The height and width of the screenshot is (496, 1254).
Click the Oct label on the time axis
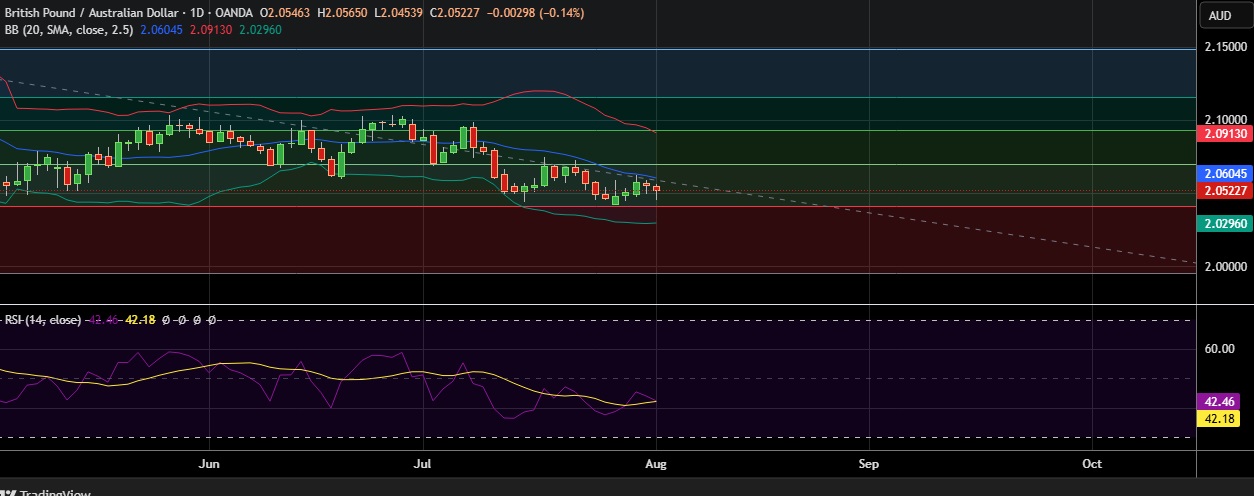[1093, 464]
